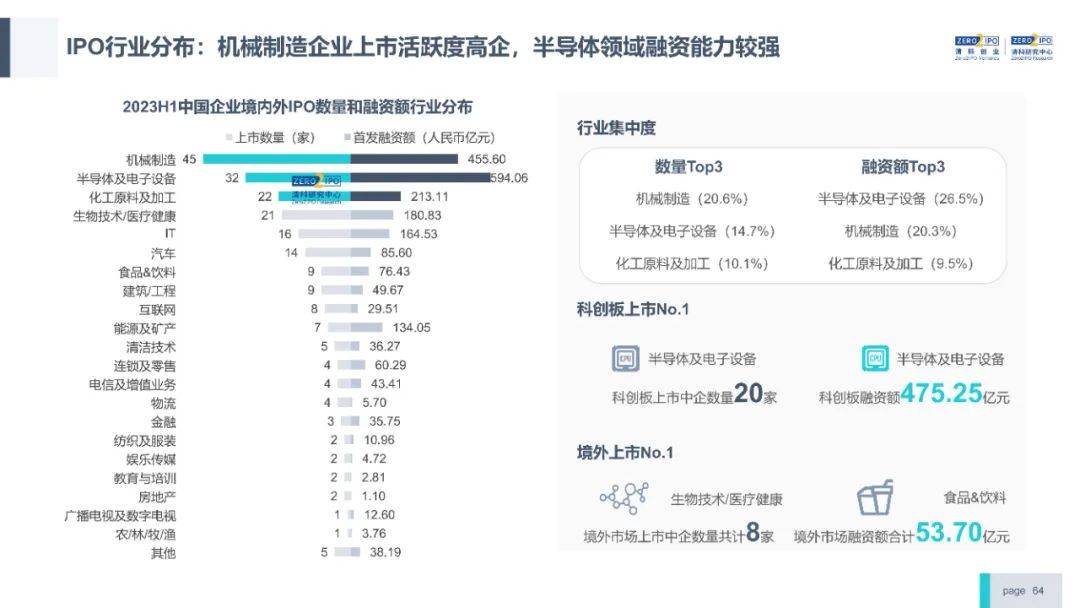This screenshot has width=1080, height=608.
Task: Click the 475.25 亿元 financing figure
Action: [x=954, y=394]
